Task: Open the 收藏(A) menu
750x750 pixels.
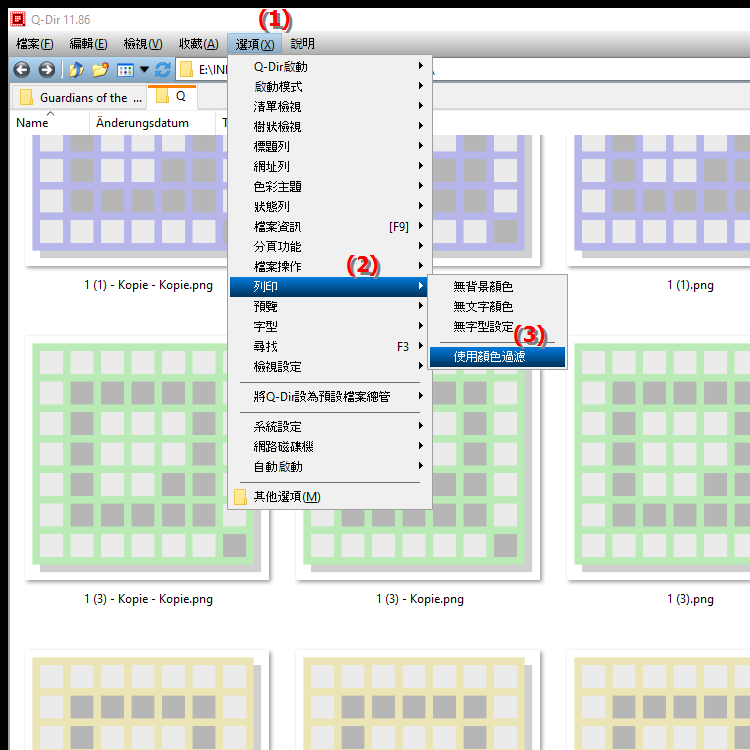Action: (x=199, y=44)
